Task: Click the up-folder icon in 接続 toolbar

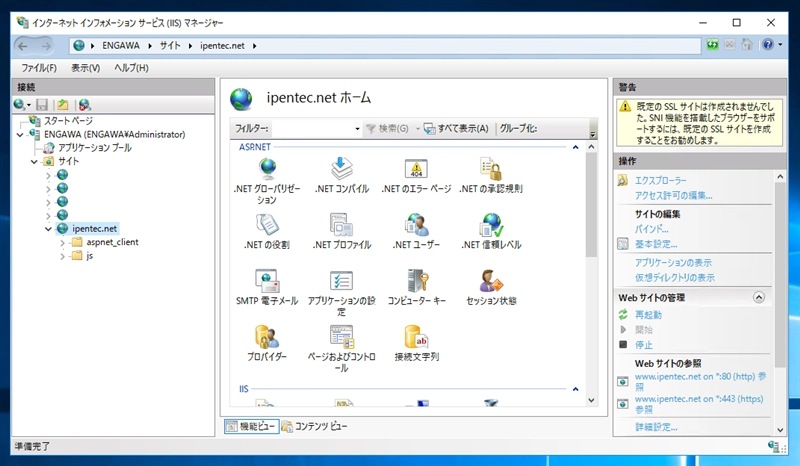Action: pyautogui.click(x=63, y=105)
